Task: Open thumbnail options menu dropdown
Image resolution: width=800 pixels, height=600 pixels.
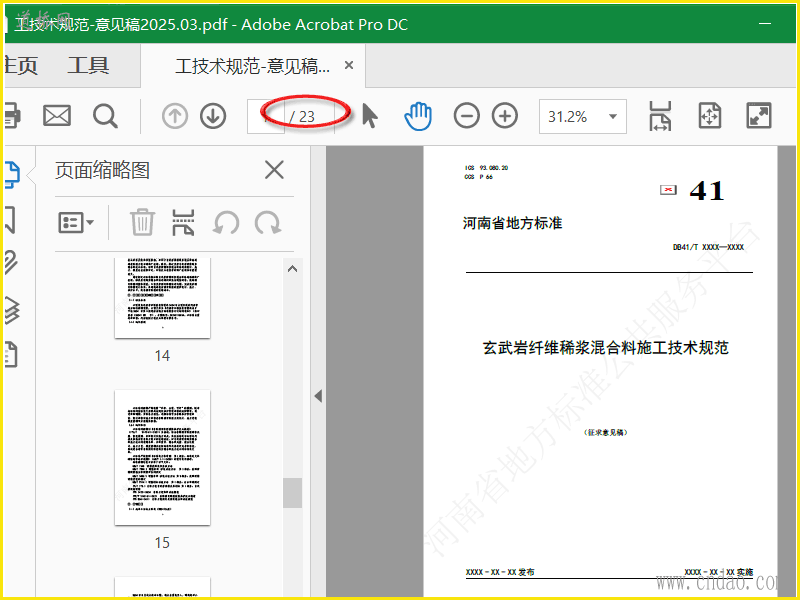Action: pos(76,223)
